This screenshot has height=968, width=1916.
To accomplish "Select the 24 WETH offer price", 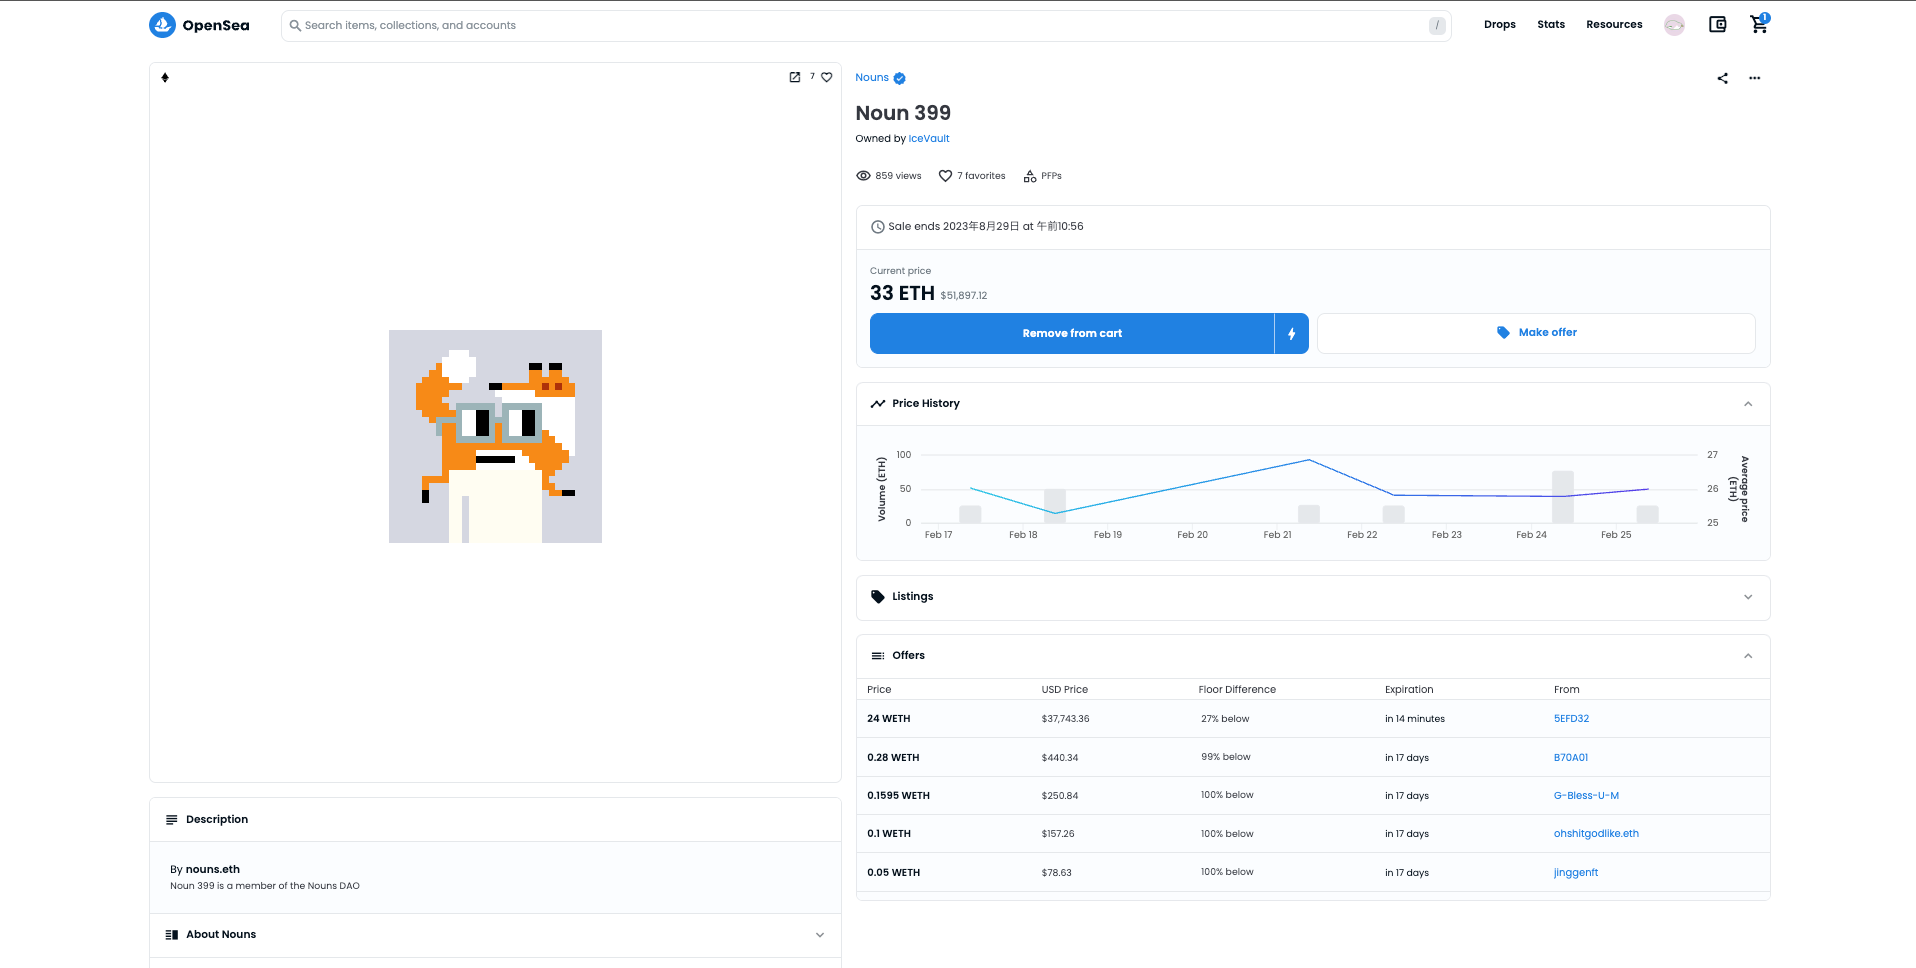I will coord(889,719).
